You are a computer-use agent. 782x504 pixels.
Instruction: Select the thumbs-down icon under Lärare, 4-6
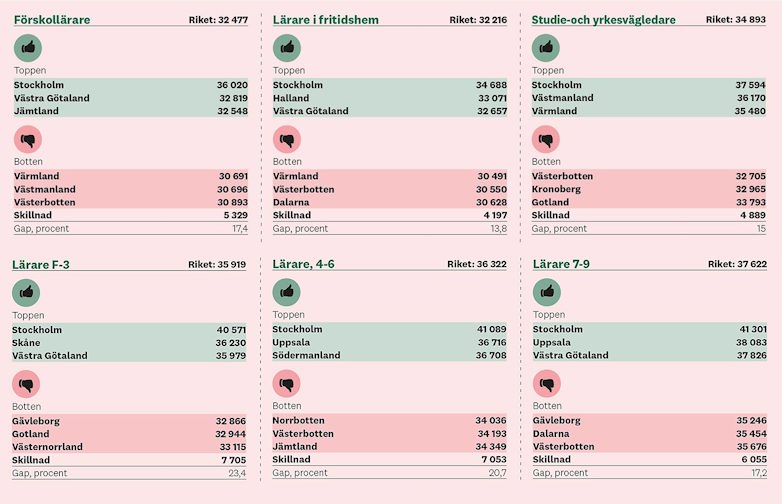click(287, 384)
